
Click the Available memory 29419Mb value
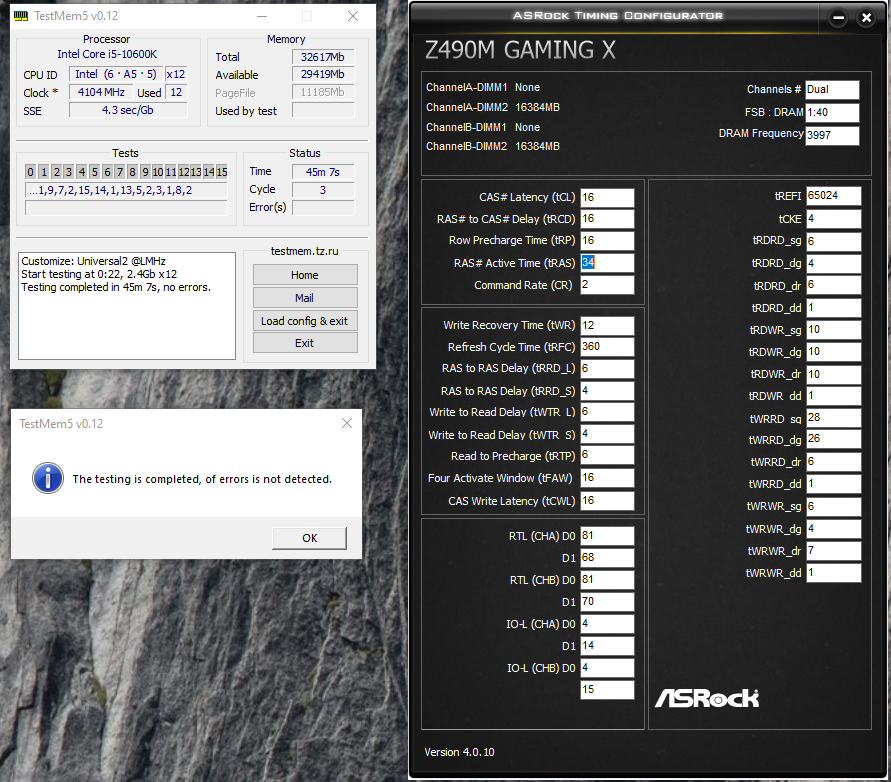coord(323,74)
